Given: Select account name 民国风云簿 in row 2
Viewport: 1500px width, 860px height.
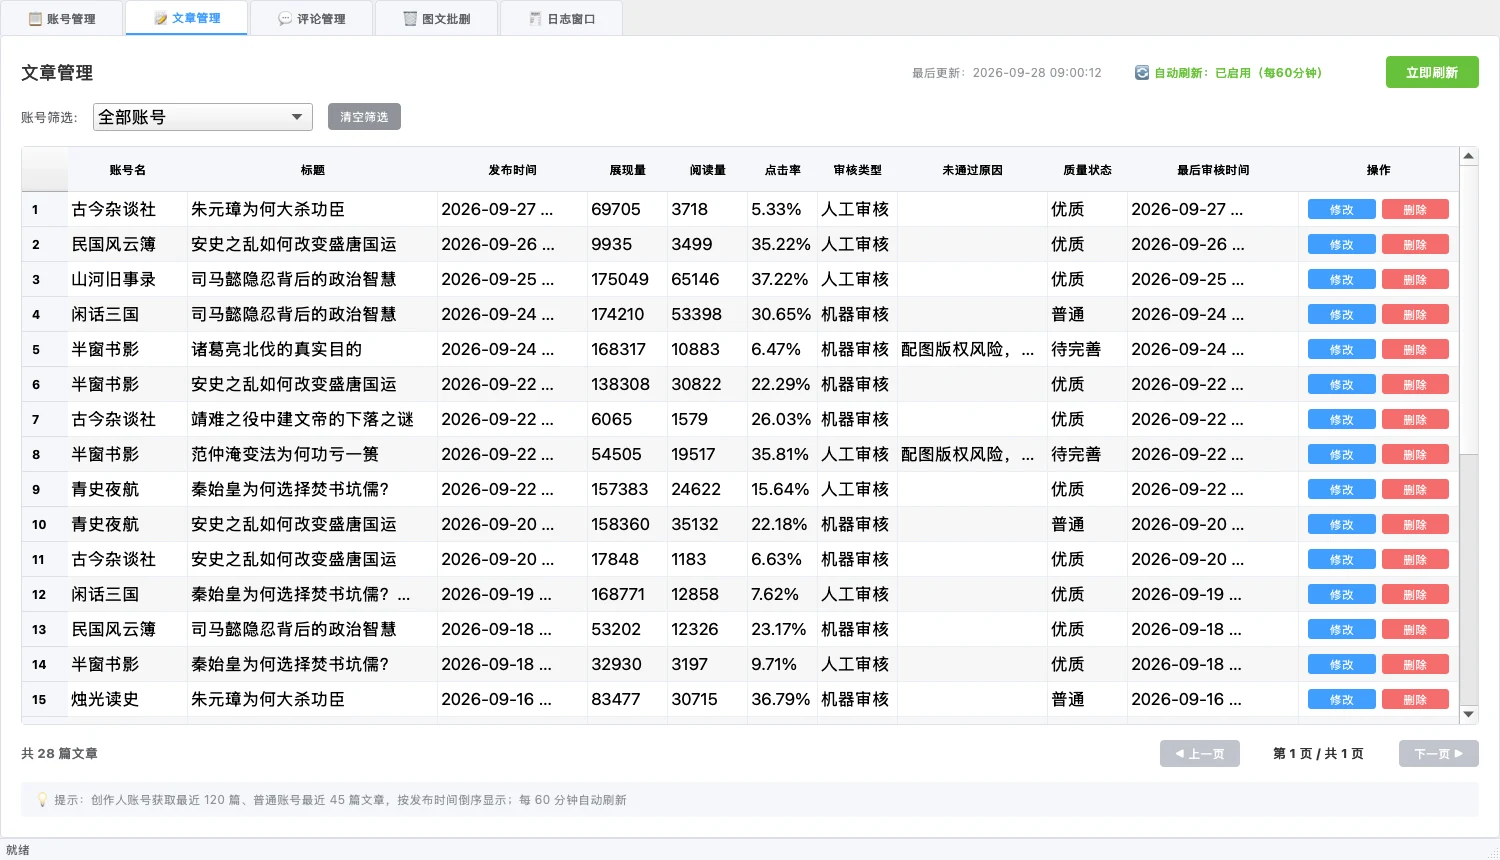Looking at the screenshot, I should [128, 245].
